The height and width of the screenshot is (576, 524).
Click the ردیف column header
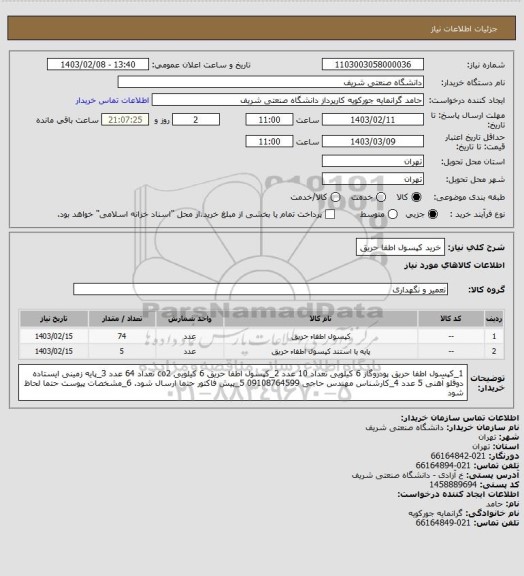pos(494,318)
